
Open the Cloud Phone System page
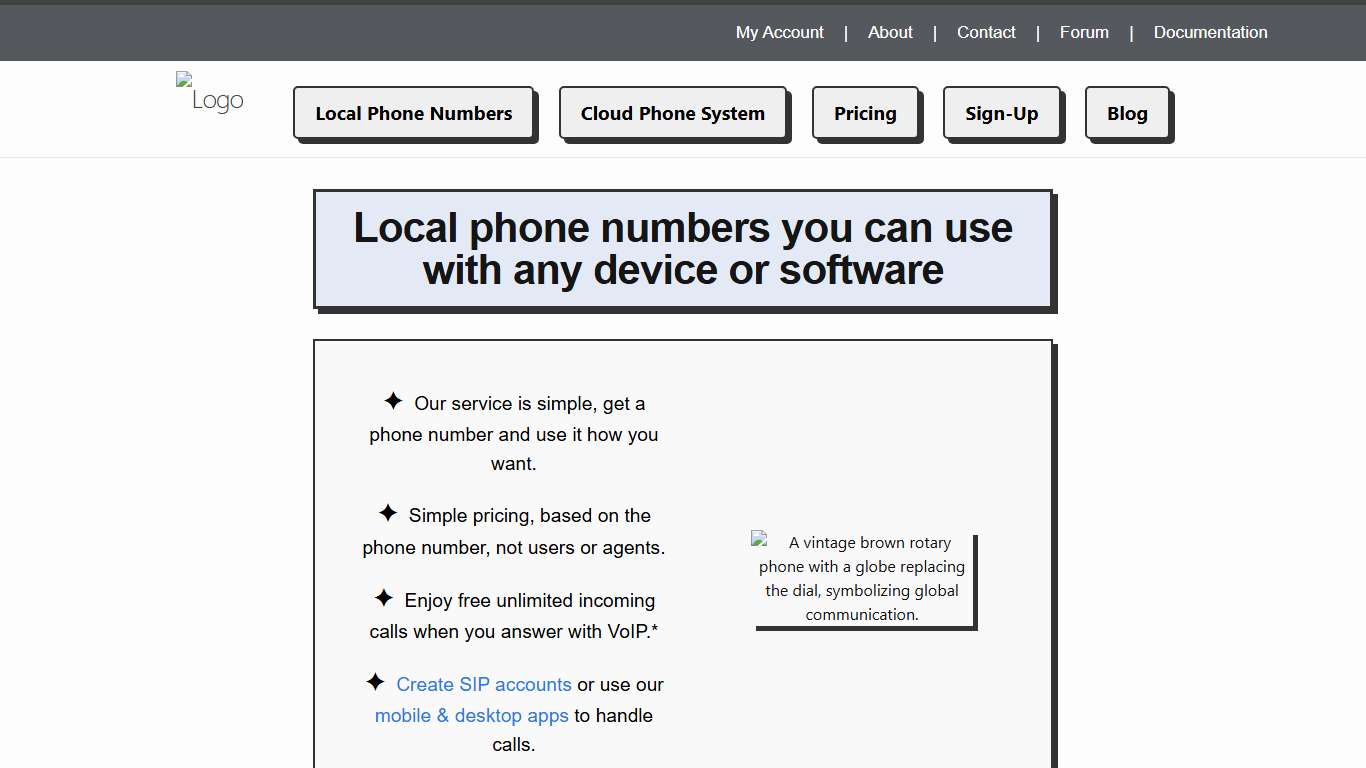coord(673,113)
